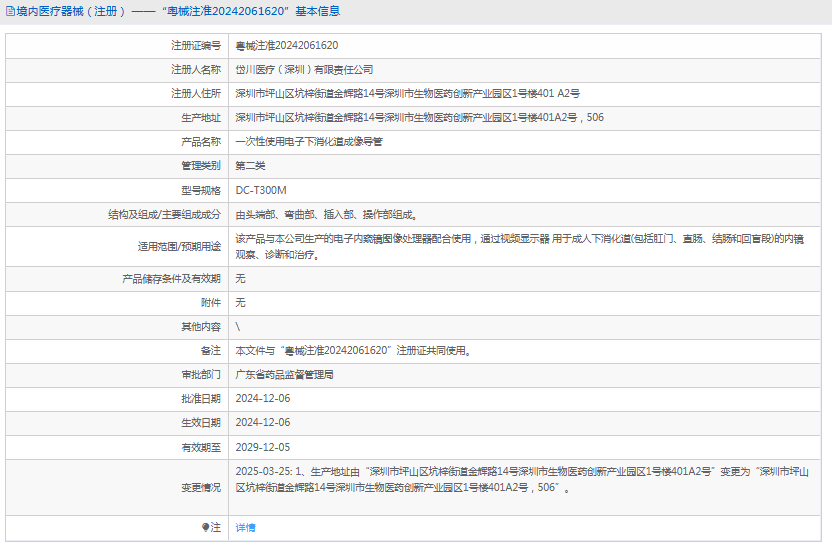
Task: Click the 管理类别 label
Action: [201, 165]
